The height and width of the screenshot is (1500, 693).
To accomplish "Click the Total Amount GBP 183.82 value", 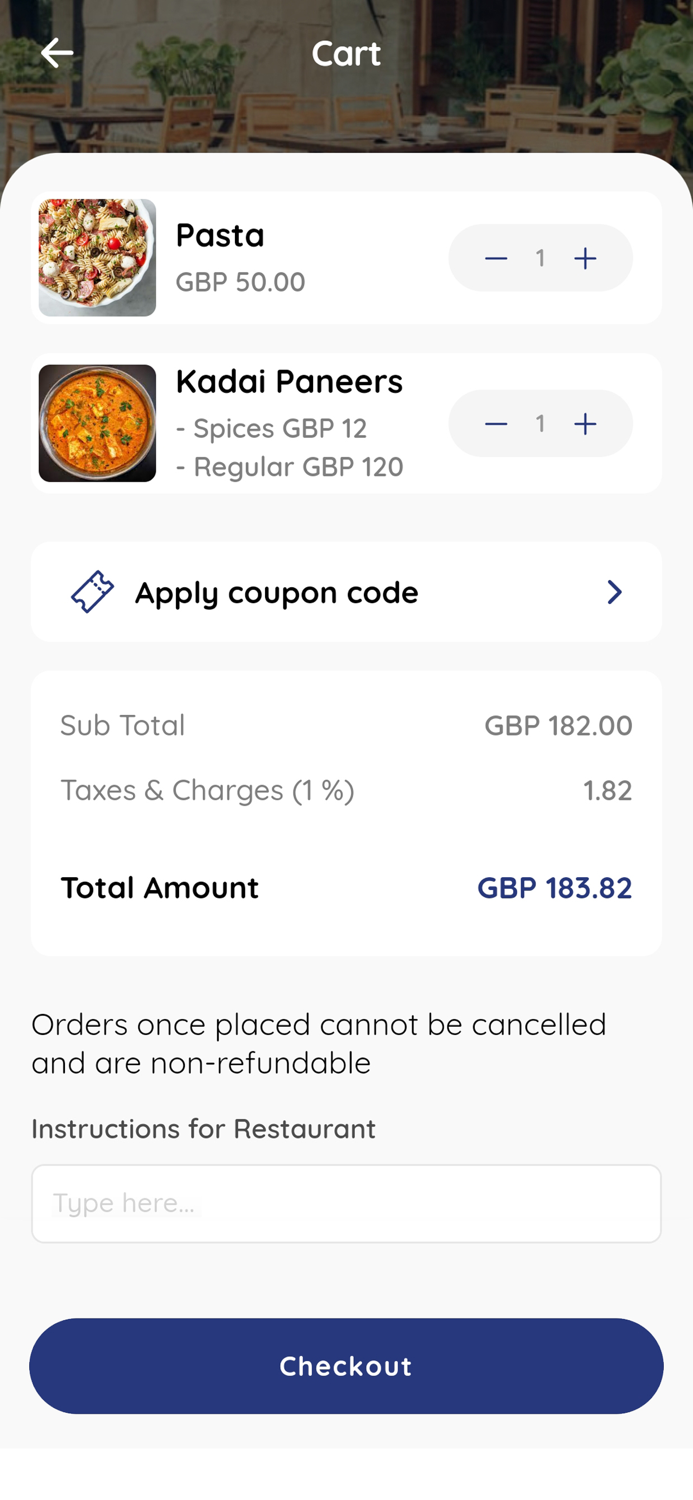I will click(x=555, y=888).
